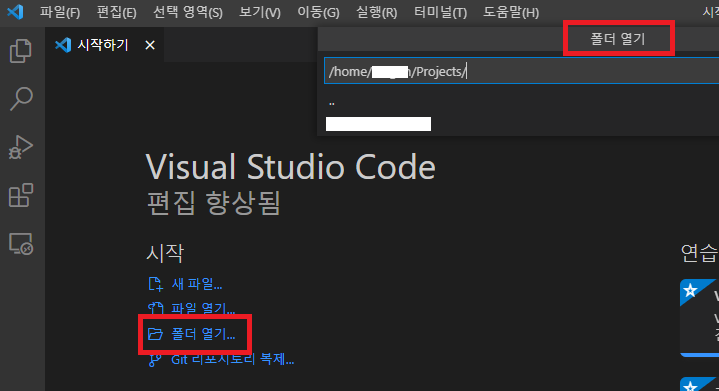Open the 보기(V) menu
Image resolution: width=719 pixels, height=391 pixels.
[x=260, y=12]
